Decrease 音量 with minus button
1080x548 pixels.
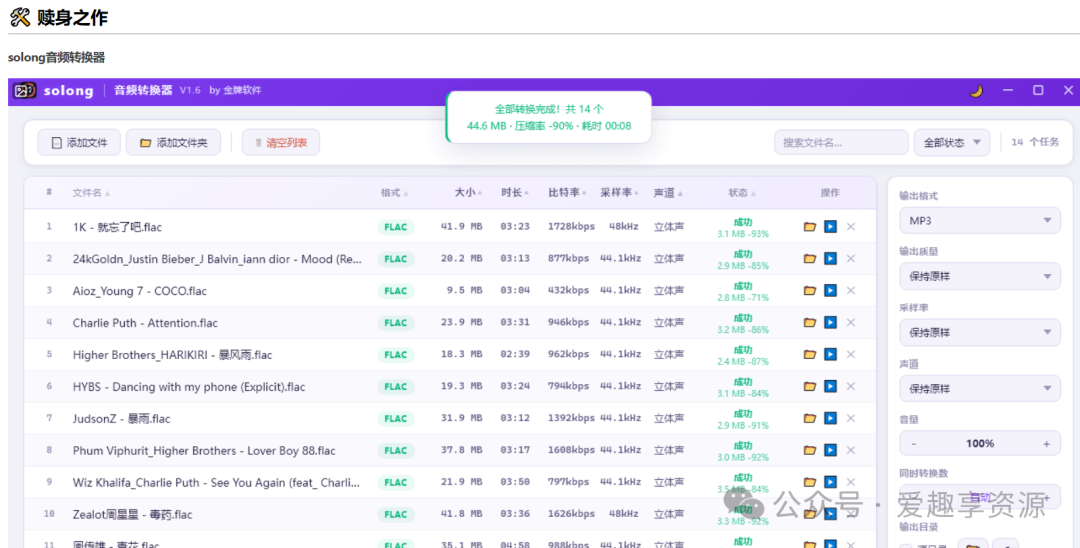(x=914, y=443)
